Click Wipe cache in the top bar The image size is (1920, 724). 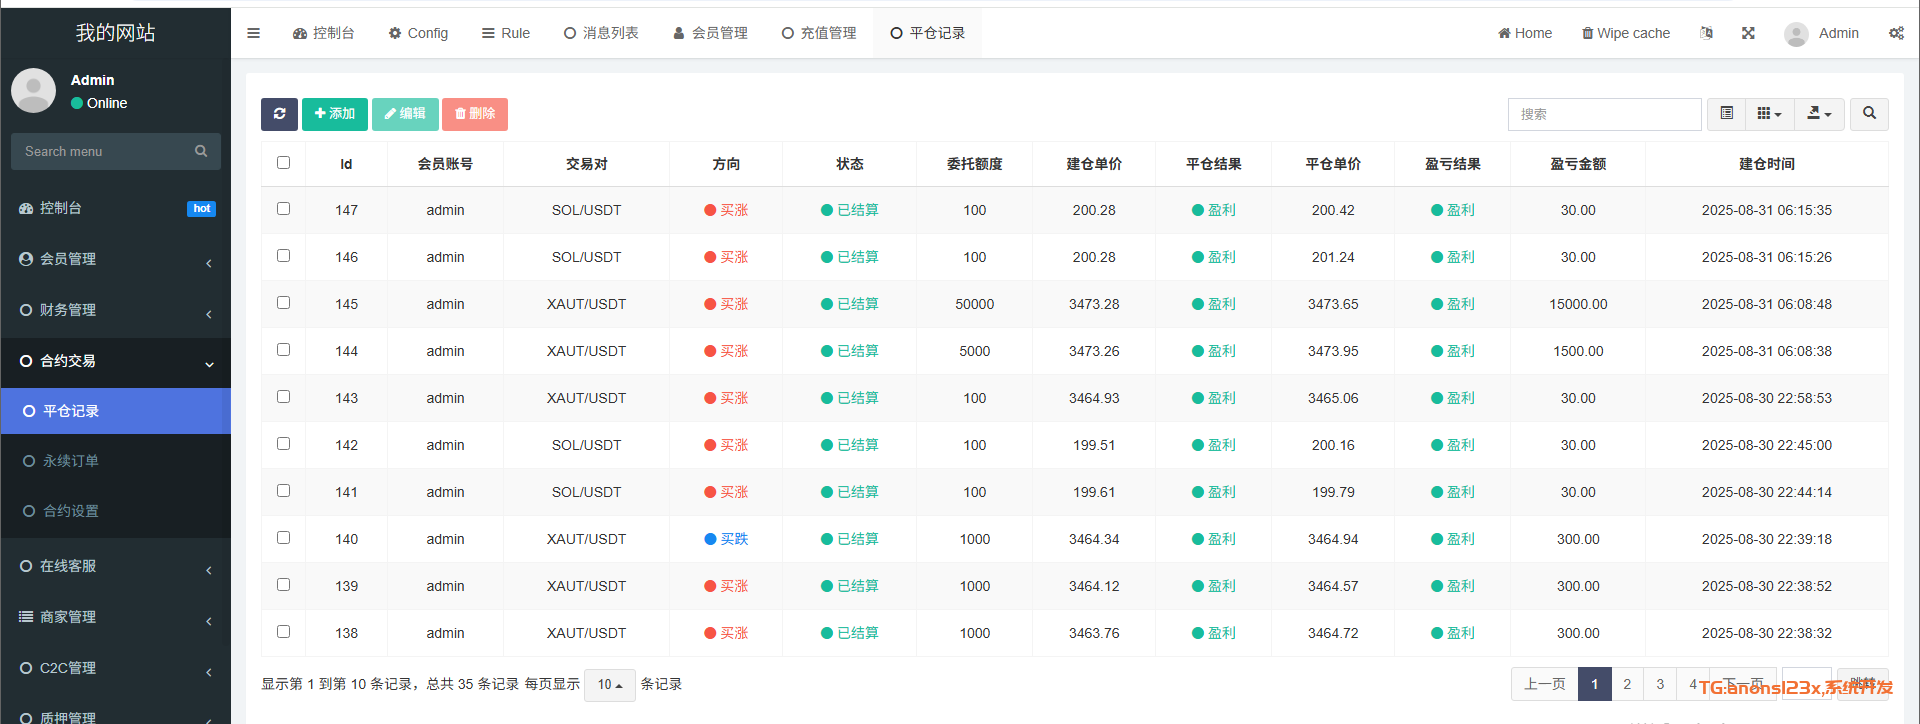1625,33
